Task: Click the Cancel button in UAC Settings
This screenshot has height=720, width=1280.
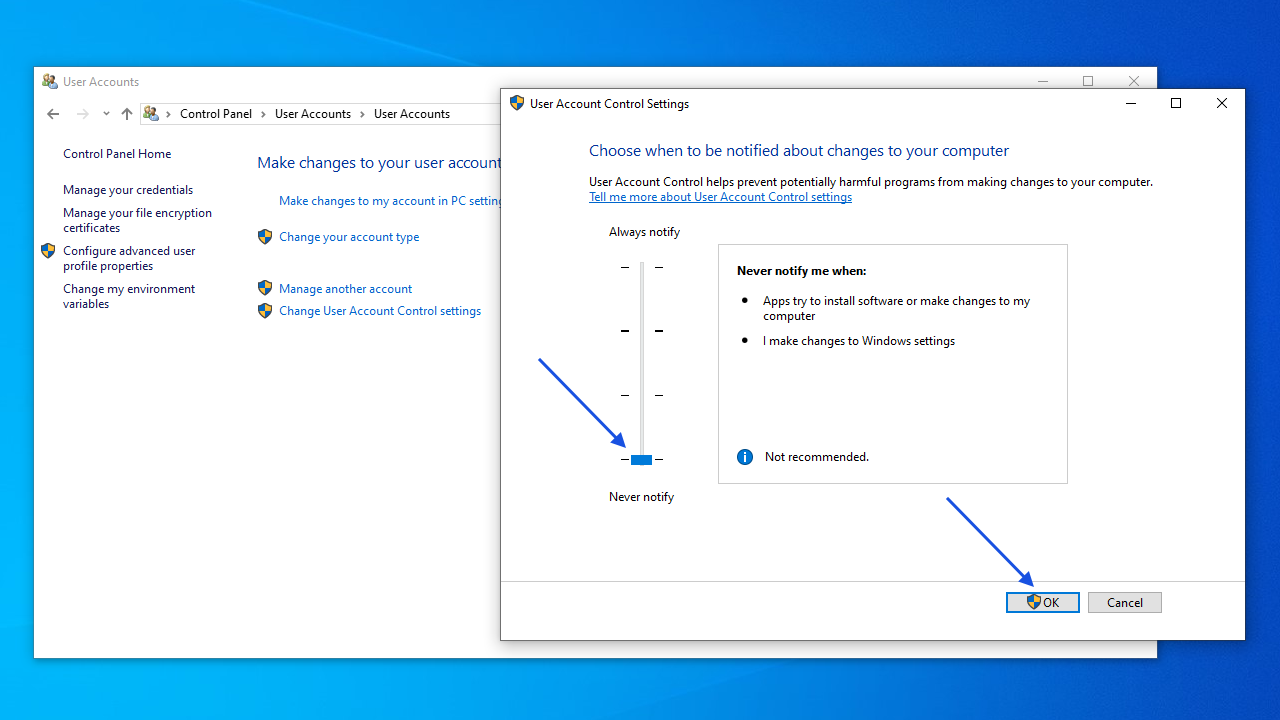Action: tap(1125, 602)
